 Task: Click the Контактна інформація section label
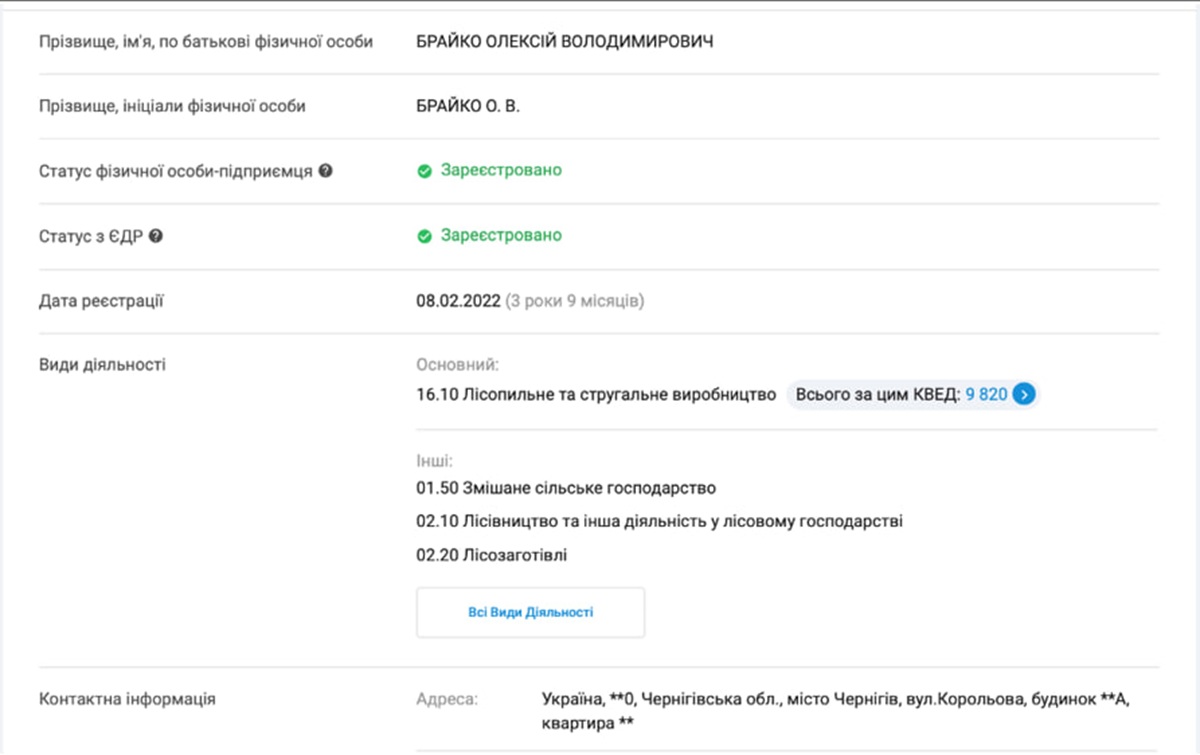[127, 699]
